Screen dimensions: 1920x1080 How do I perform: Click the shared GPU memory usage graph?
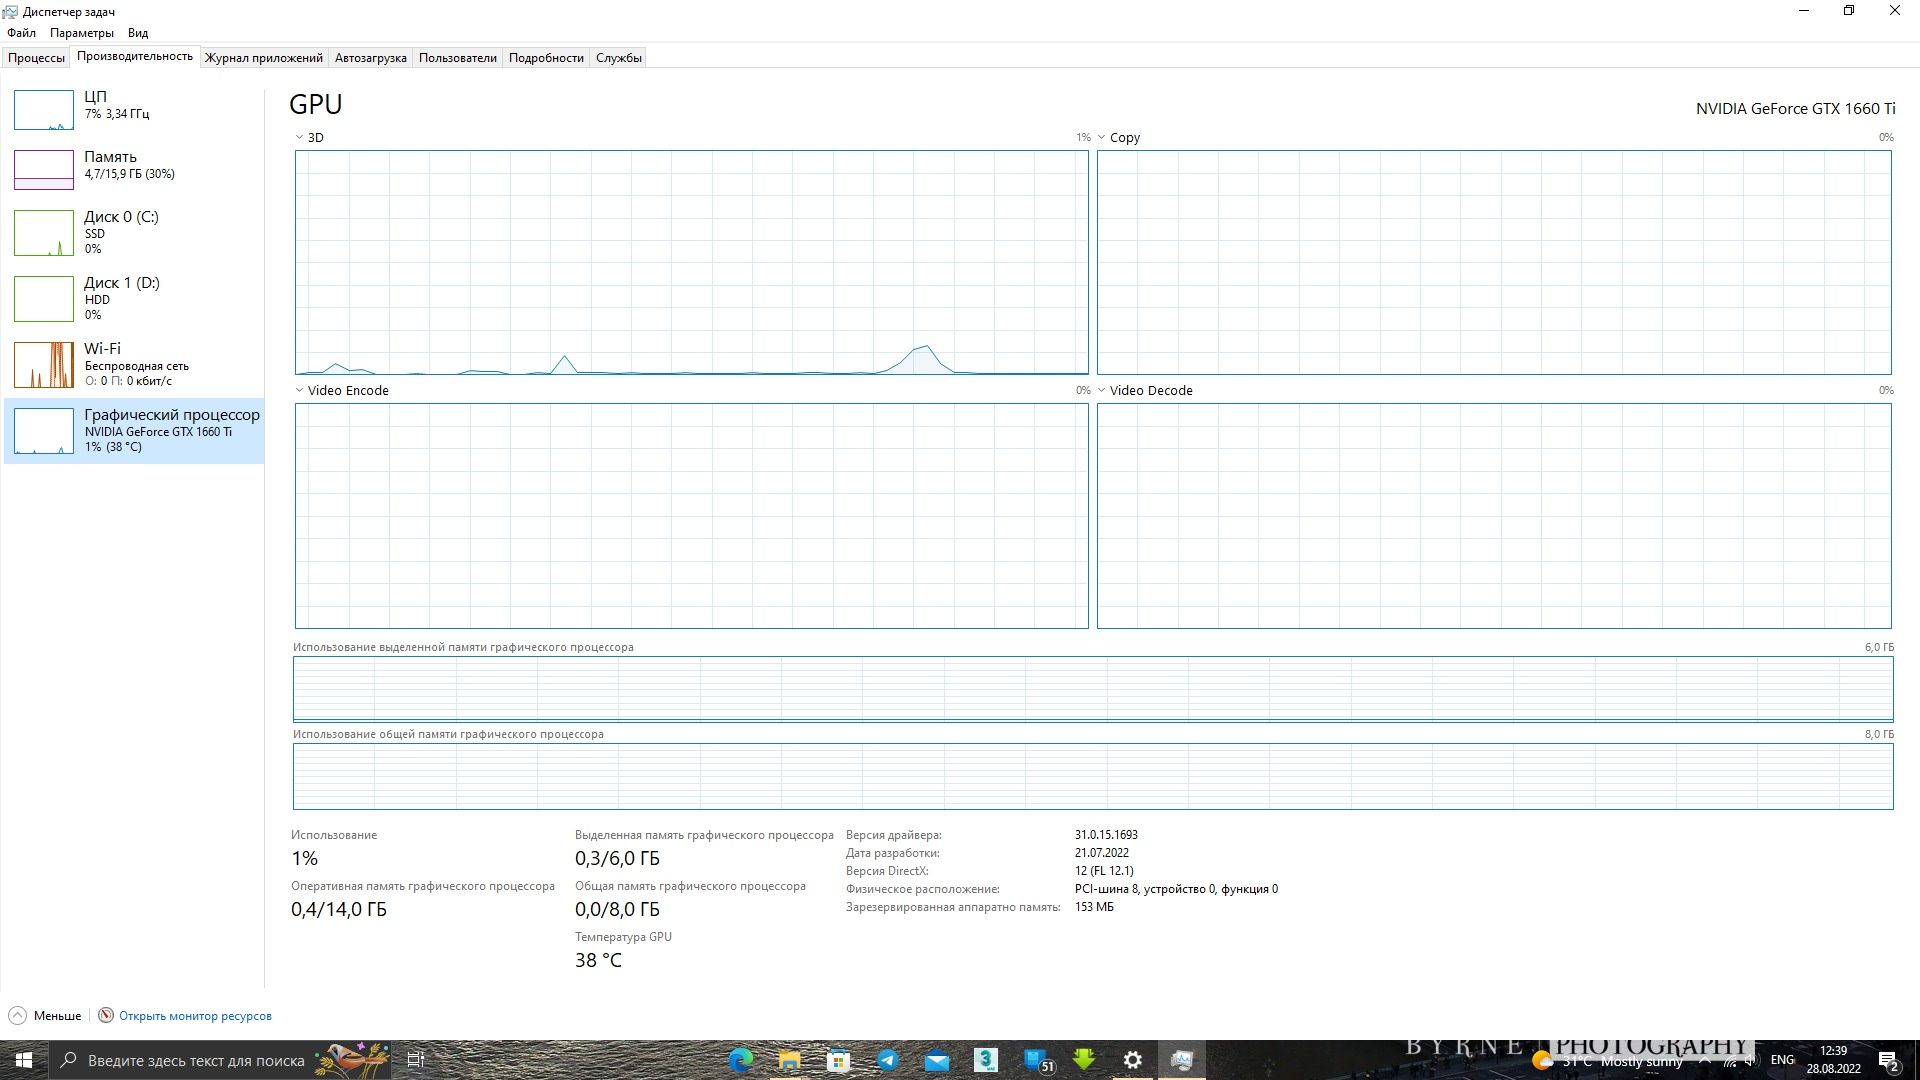tap(1093, 776)
